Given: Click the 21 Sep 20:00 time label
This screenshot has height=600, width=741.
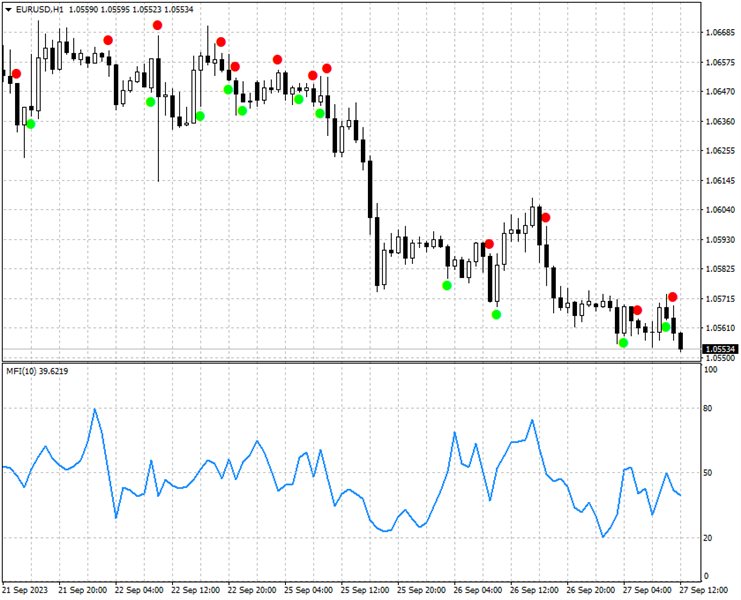Looking at the screenshot, I should [x=82, y=591].
